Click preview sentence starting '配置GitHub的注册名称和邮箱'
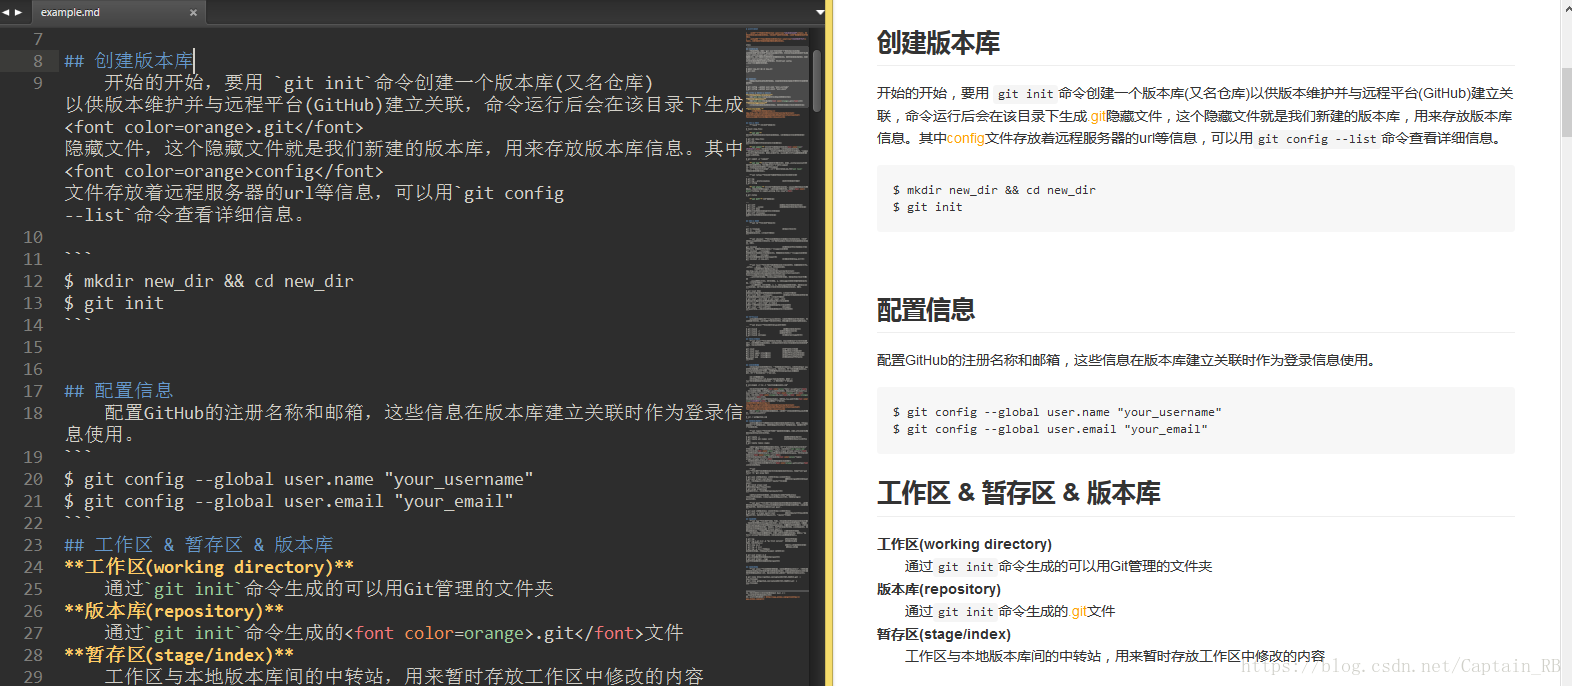 pyautogui.click(x=1127, y=360)
